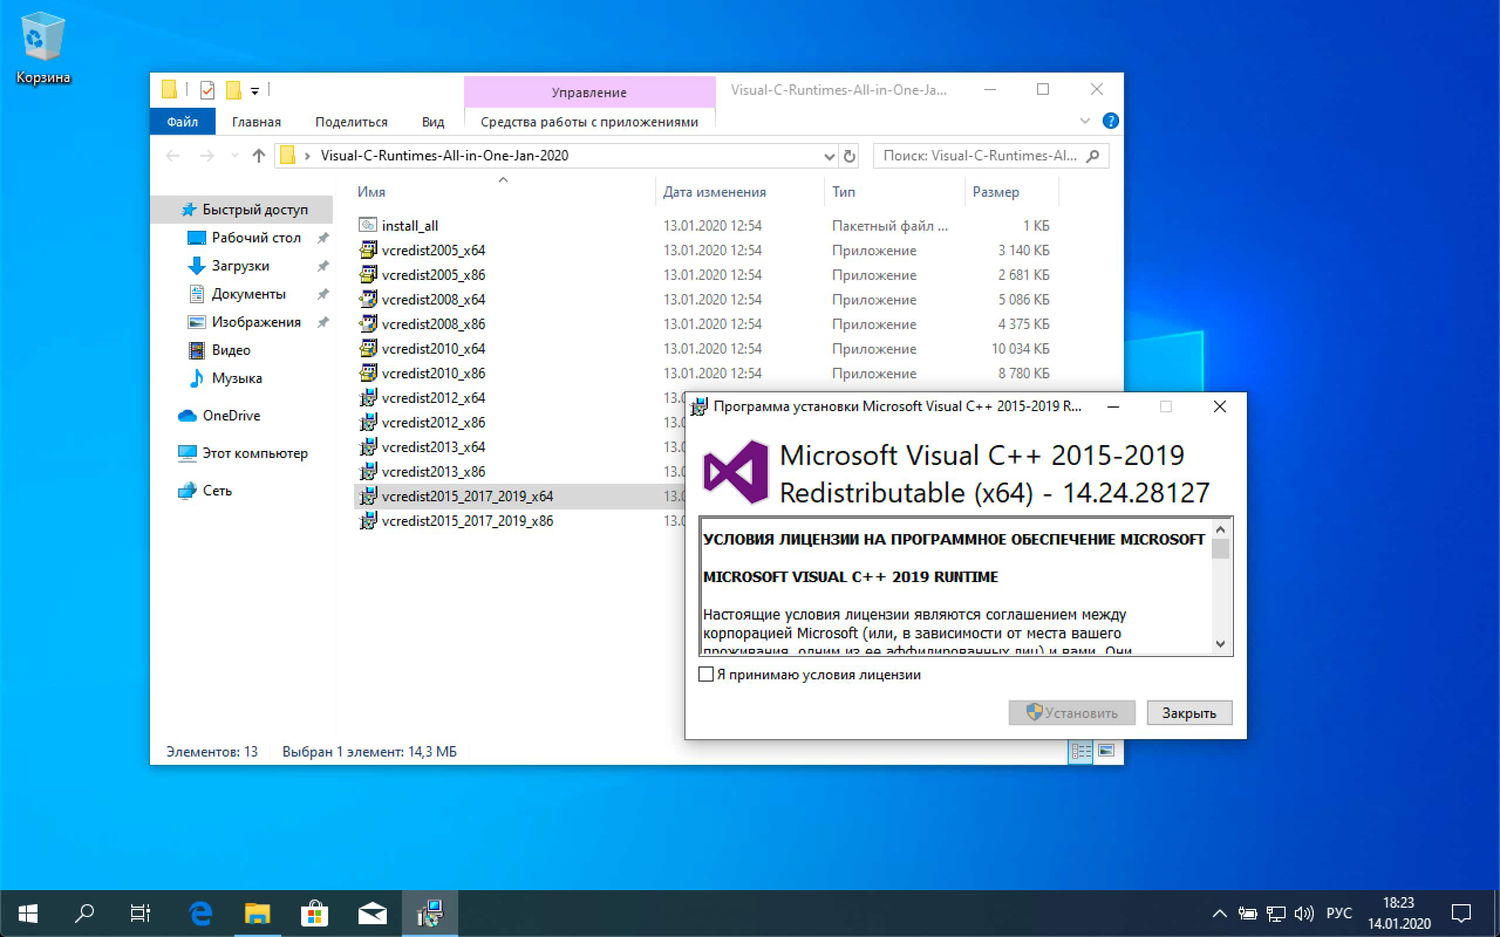
Task: Click the volume speaker tray icon
Action: 1304,913
